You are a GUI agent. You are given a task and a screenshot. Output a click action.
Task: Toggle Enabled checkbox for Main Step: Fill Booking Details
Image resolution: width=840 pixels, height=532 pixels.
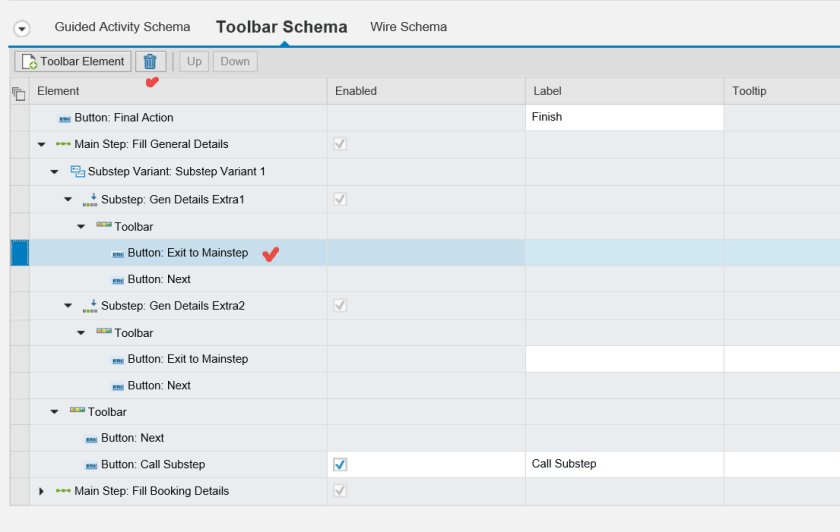[x=340, y=491]
